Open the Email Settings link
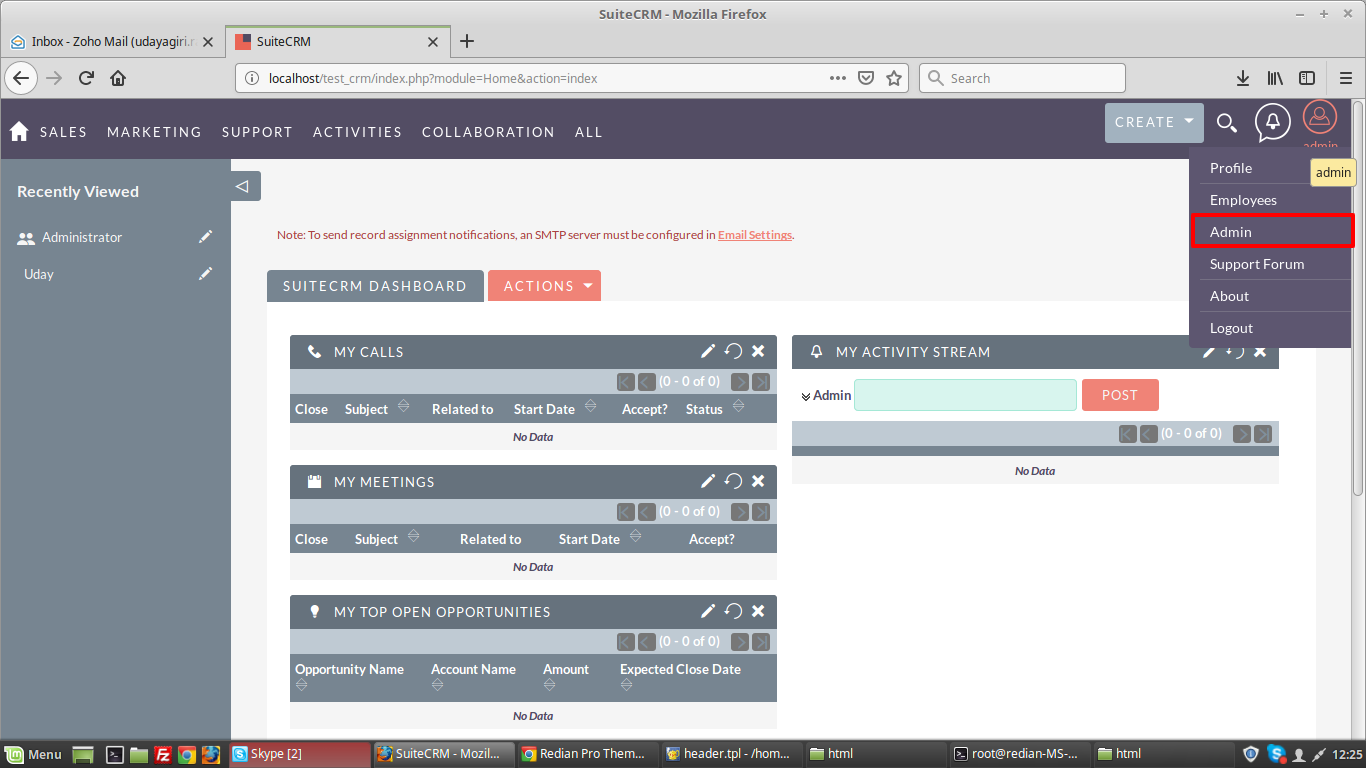The height and width of the screenshot is (768, 1366). [x=755, y=235]
